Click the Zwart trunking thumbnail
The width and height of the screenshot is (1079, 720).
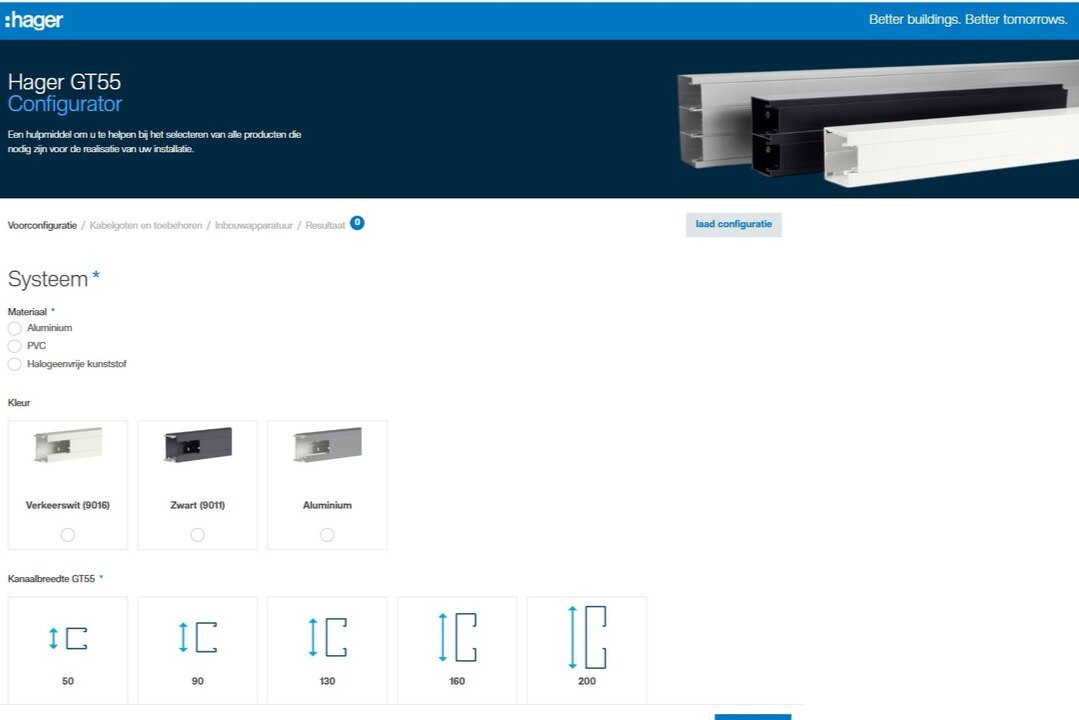[198, 444]
